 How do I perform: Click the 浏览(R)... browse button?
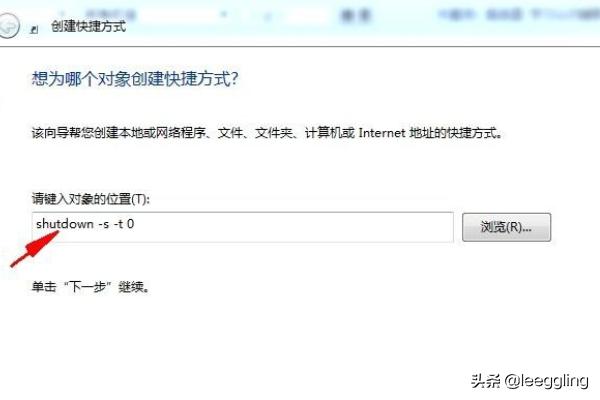pos(506,227)
